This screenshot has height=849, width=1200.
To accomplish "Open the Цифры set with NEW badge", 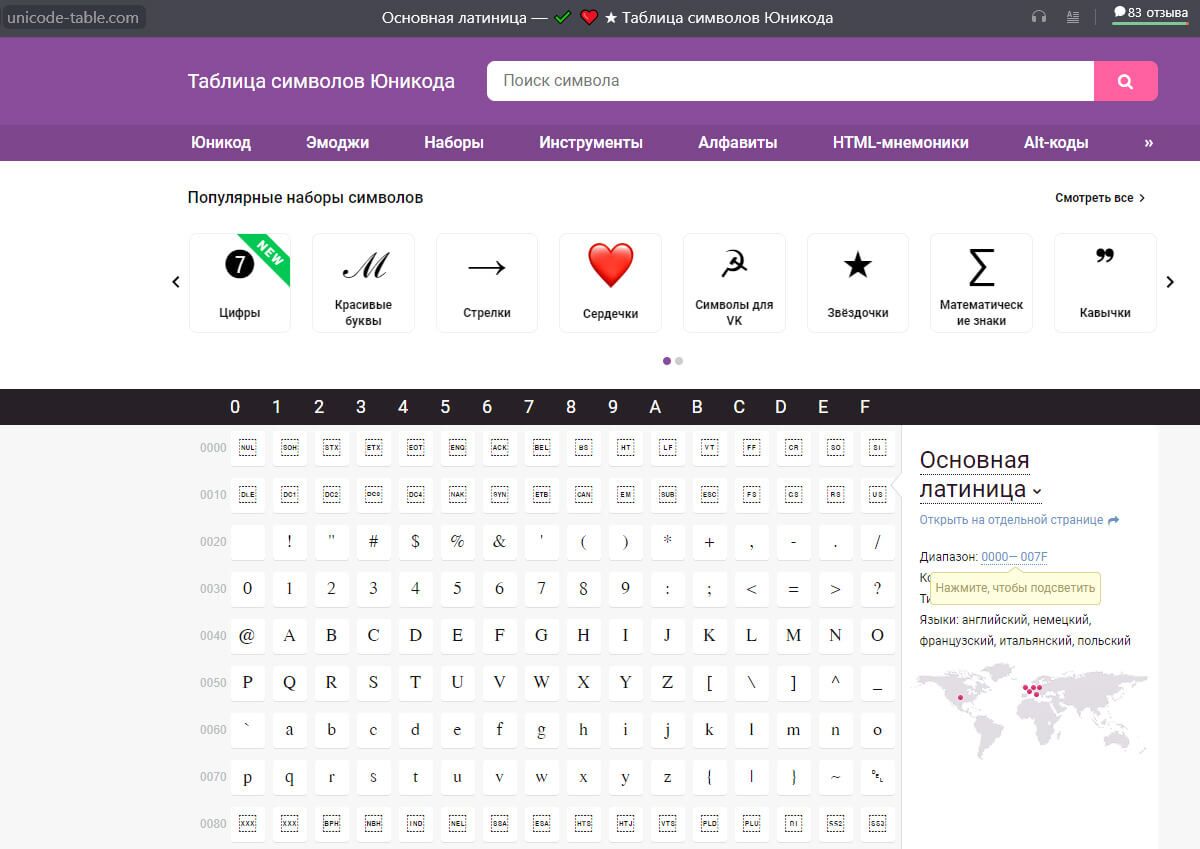I will pos(240,281).
